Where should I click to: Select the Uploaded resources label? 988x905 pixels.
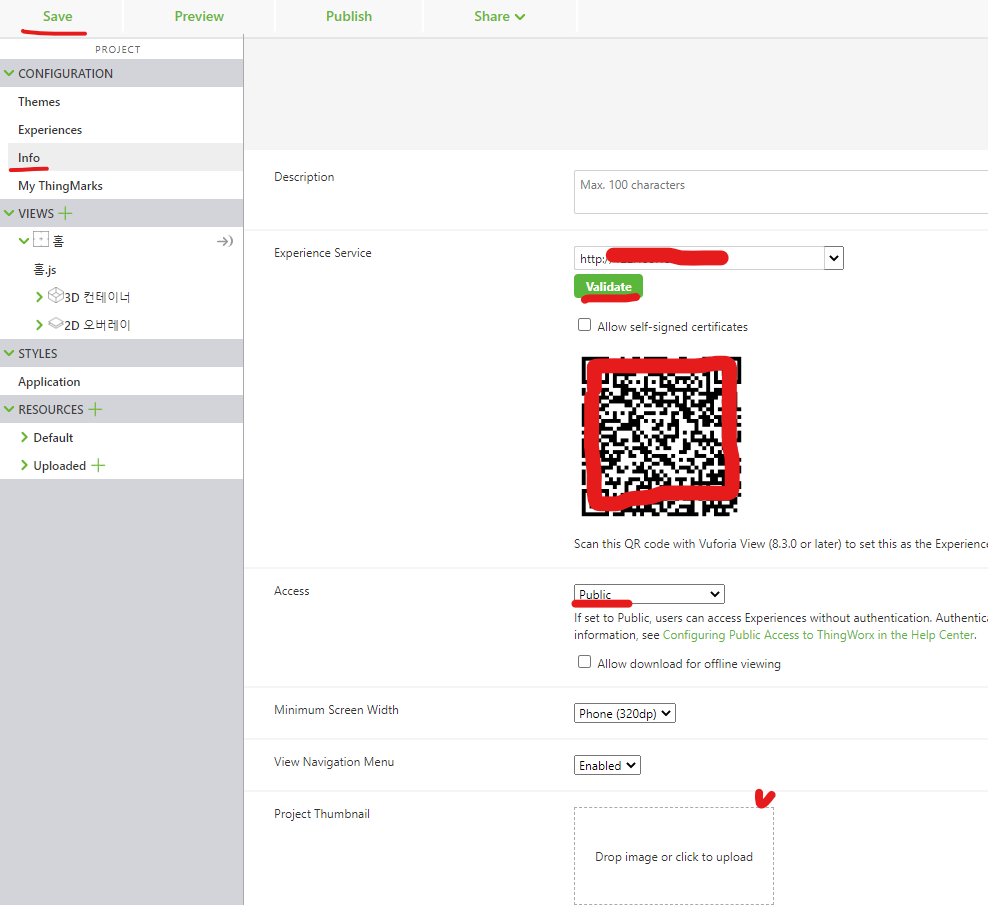coord(59,466)
